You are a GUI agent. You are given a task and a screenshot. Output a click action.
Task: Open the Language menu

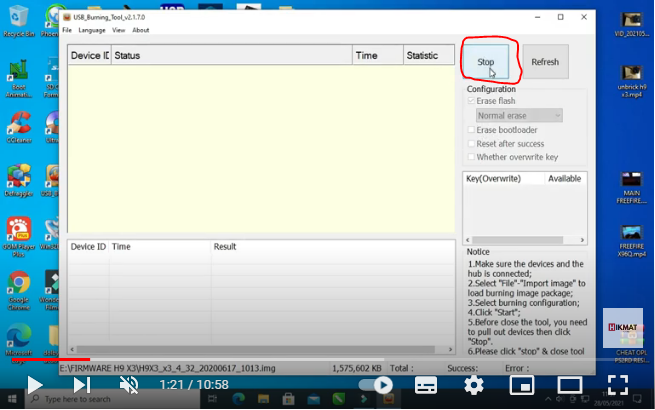92,30
